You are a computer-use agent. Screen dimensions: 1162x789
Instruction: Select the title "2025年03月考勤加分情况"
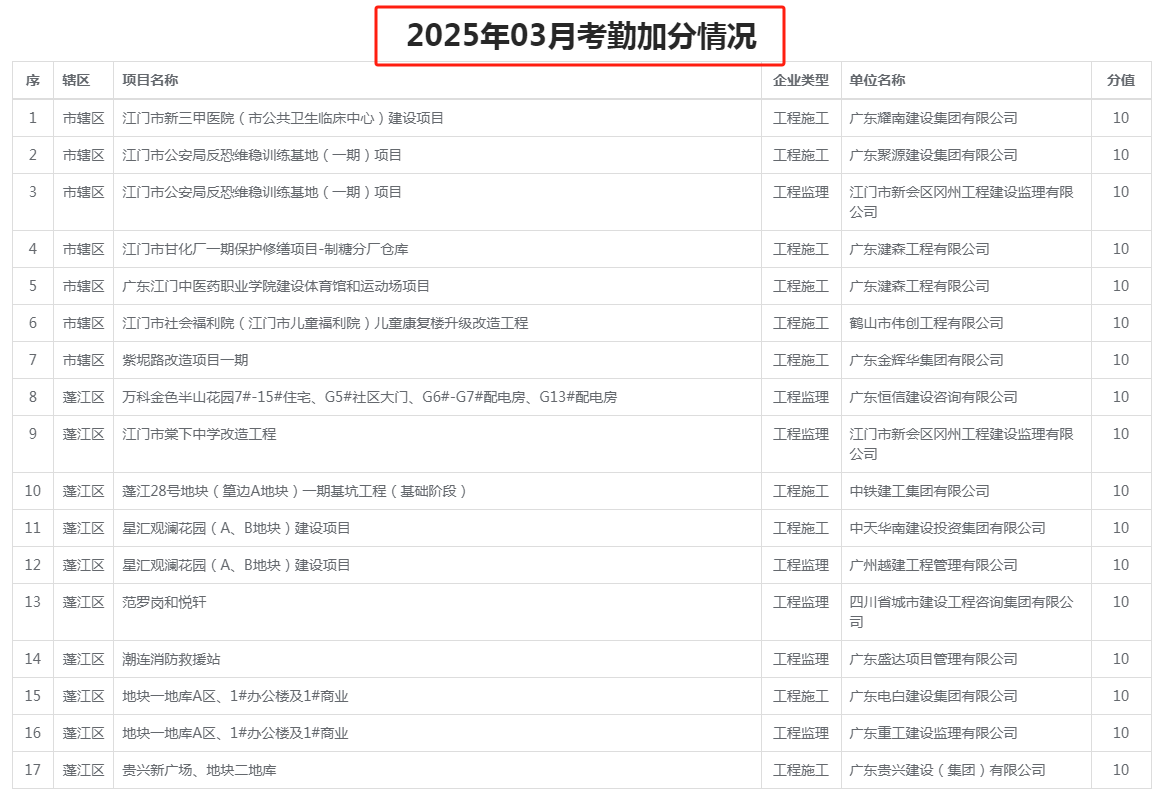pos(581,36)
